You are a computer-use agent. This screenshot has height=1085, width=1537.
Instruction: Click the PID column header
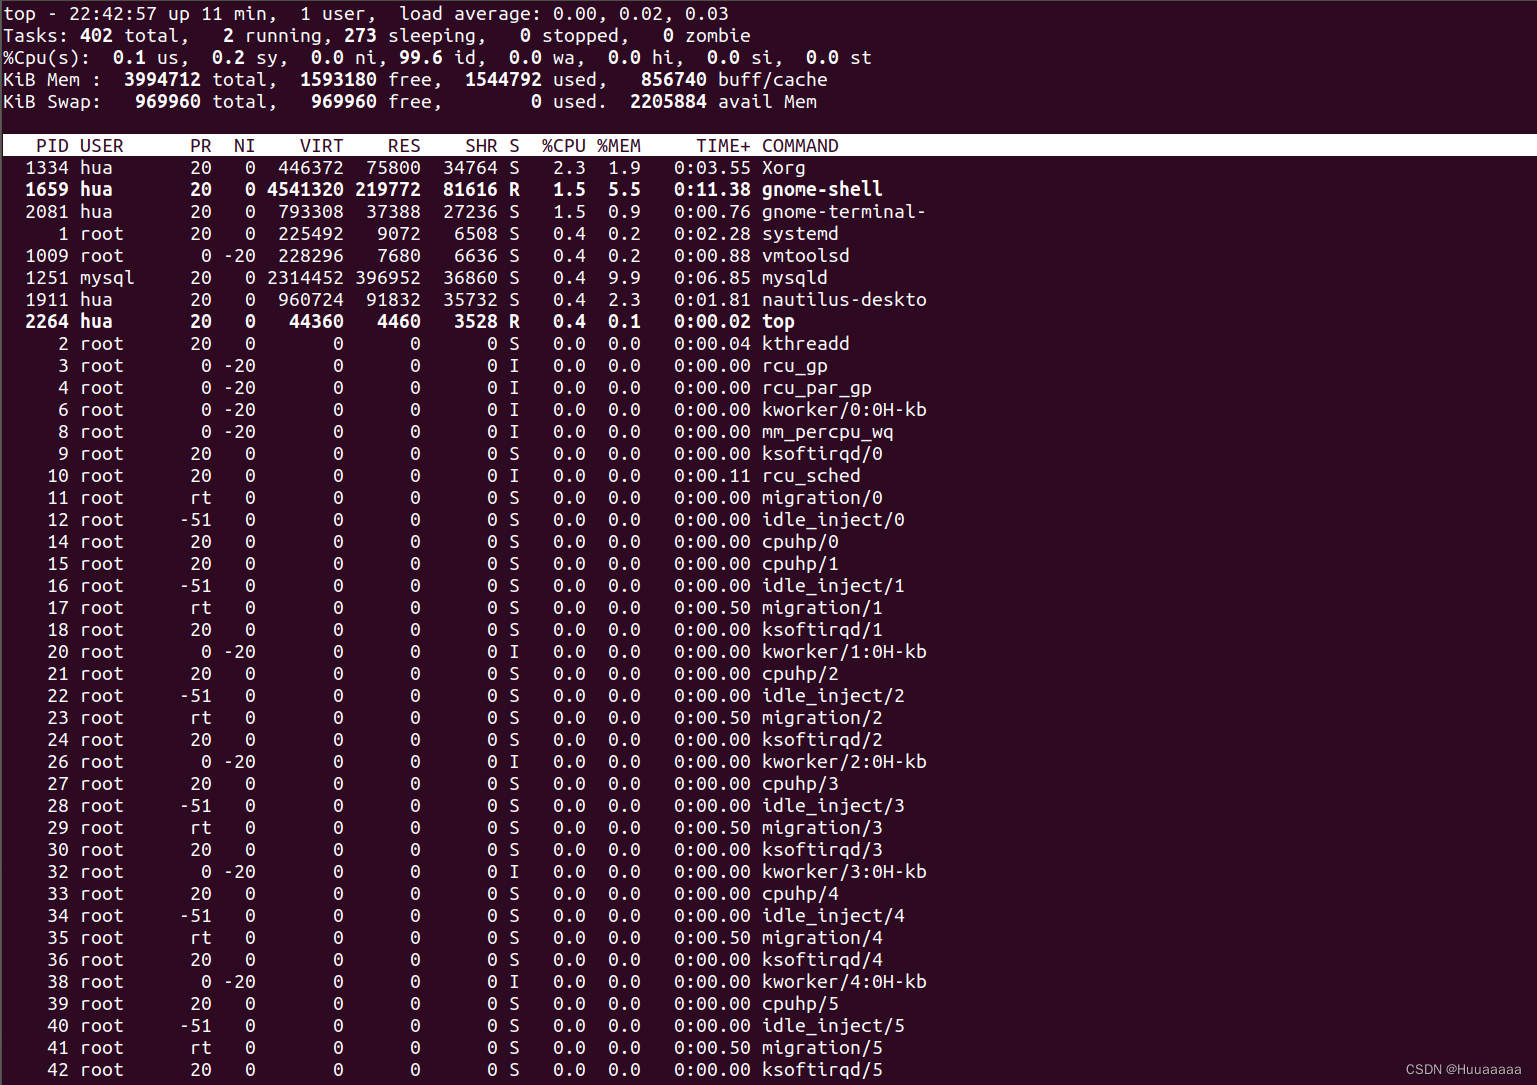point(53,145)
